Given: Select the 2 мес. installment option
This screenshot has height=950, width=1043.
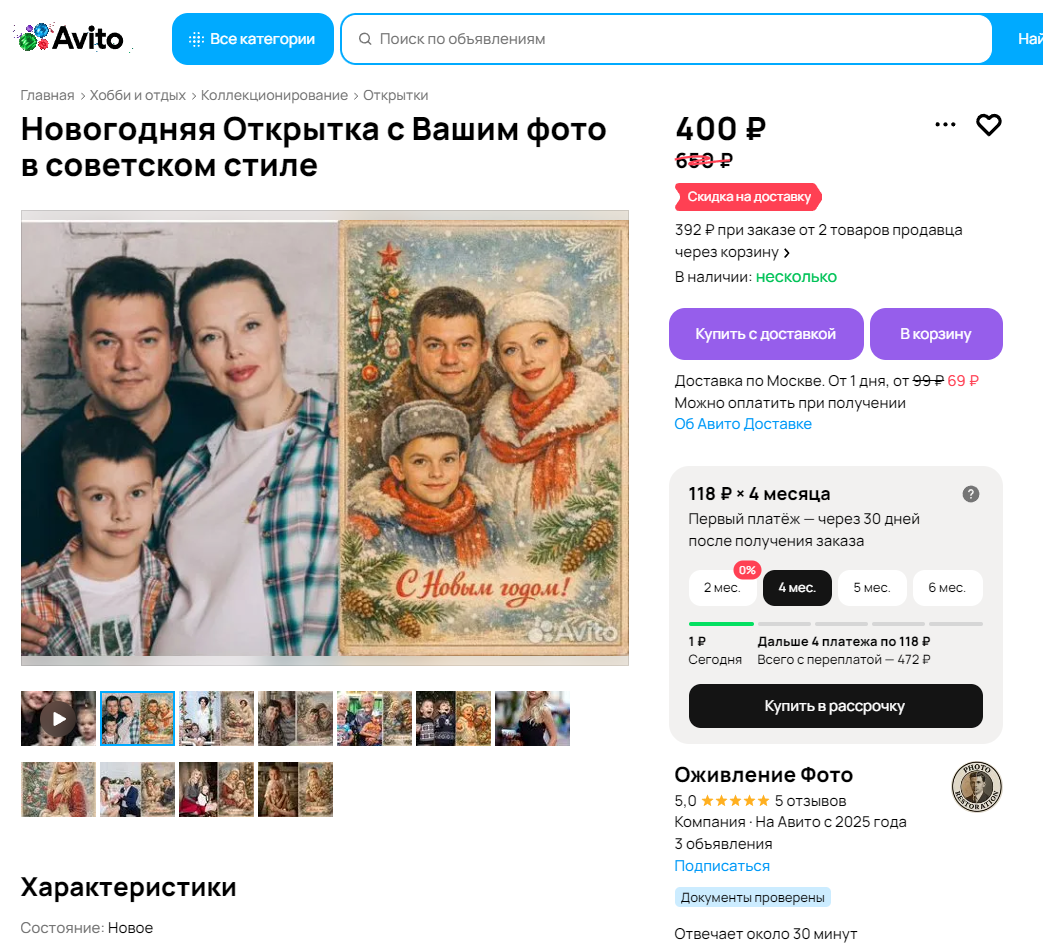Looking at the screenshot, I should tap(722, 588).
